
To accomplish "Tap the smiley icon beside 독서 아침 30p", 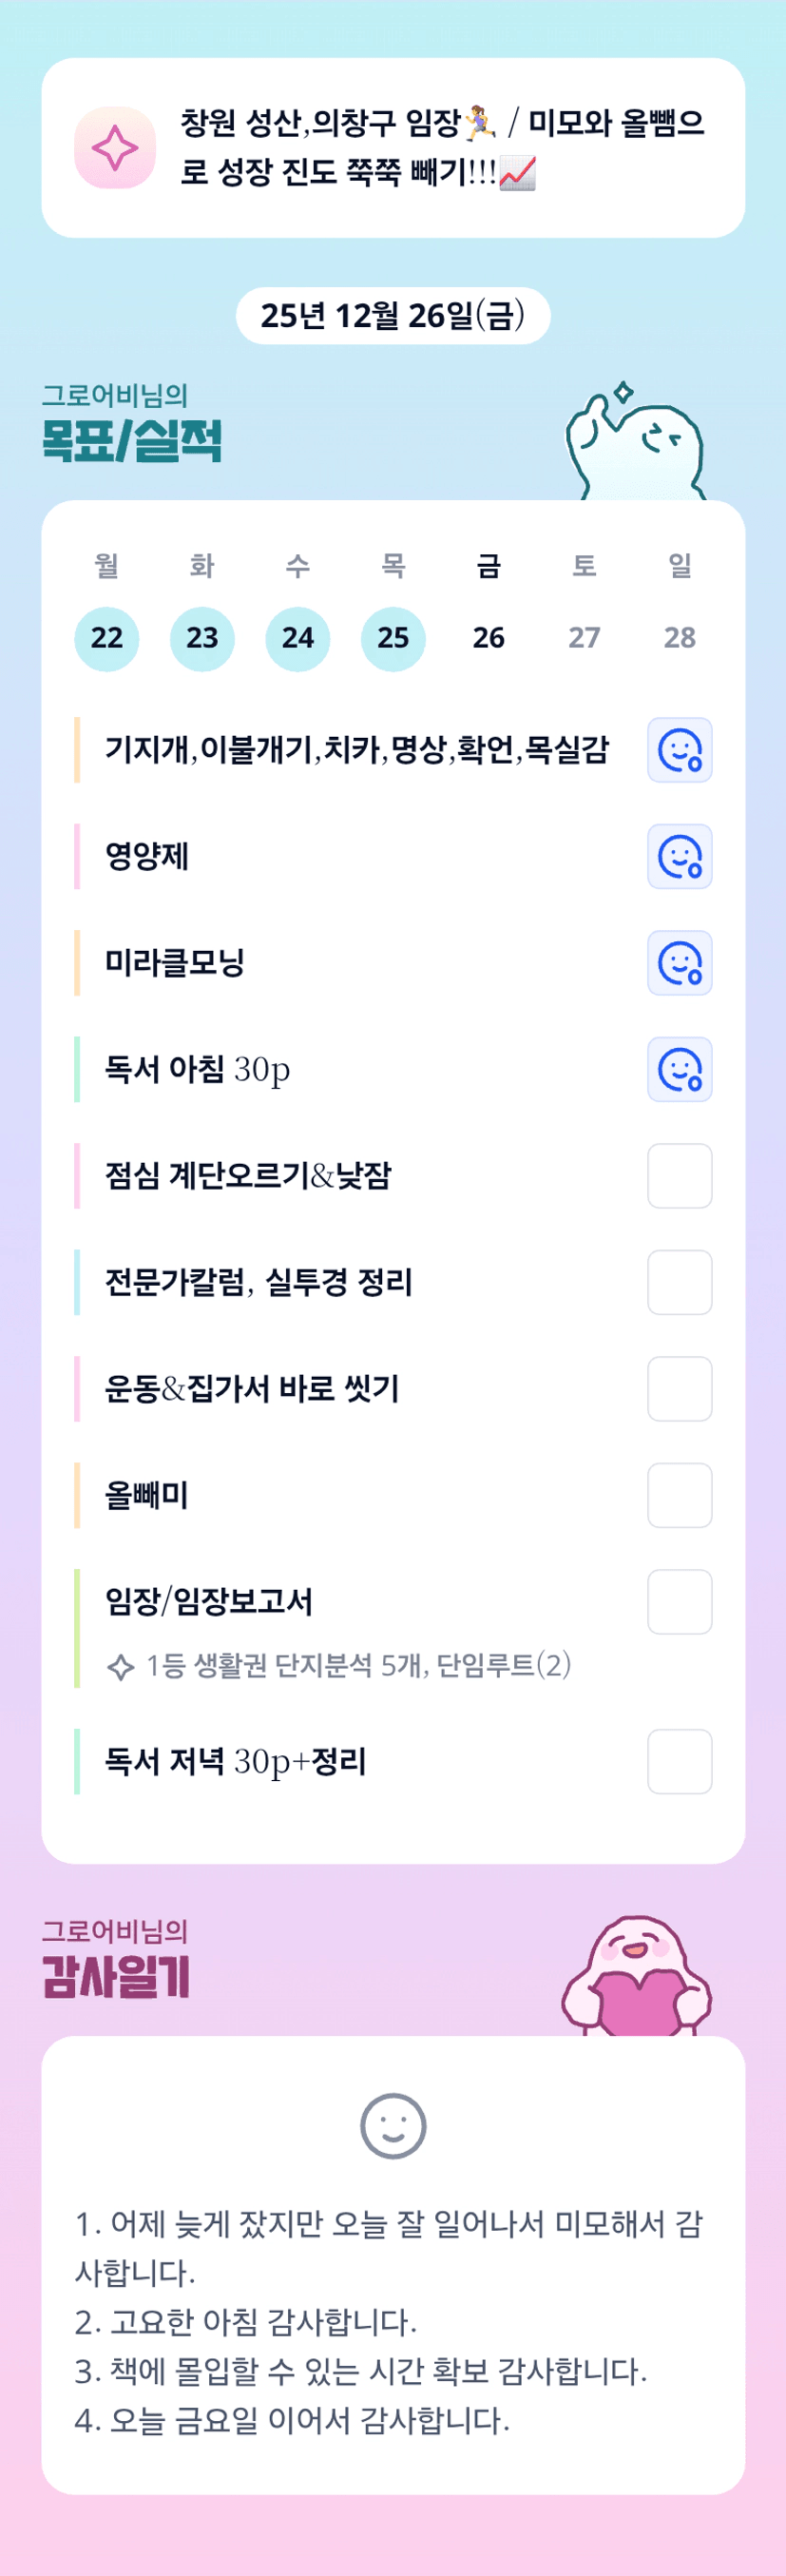I will (679, 1069).
